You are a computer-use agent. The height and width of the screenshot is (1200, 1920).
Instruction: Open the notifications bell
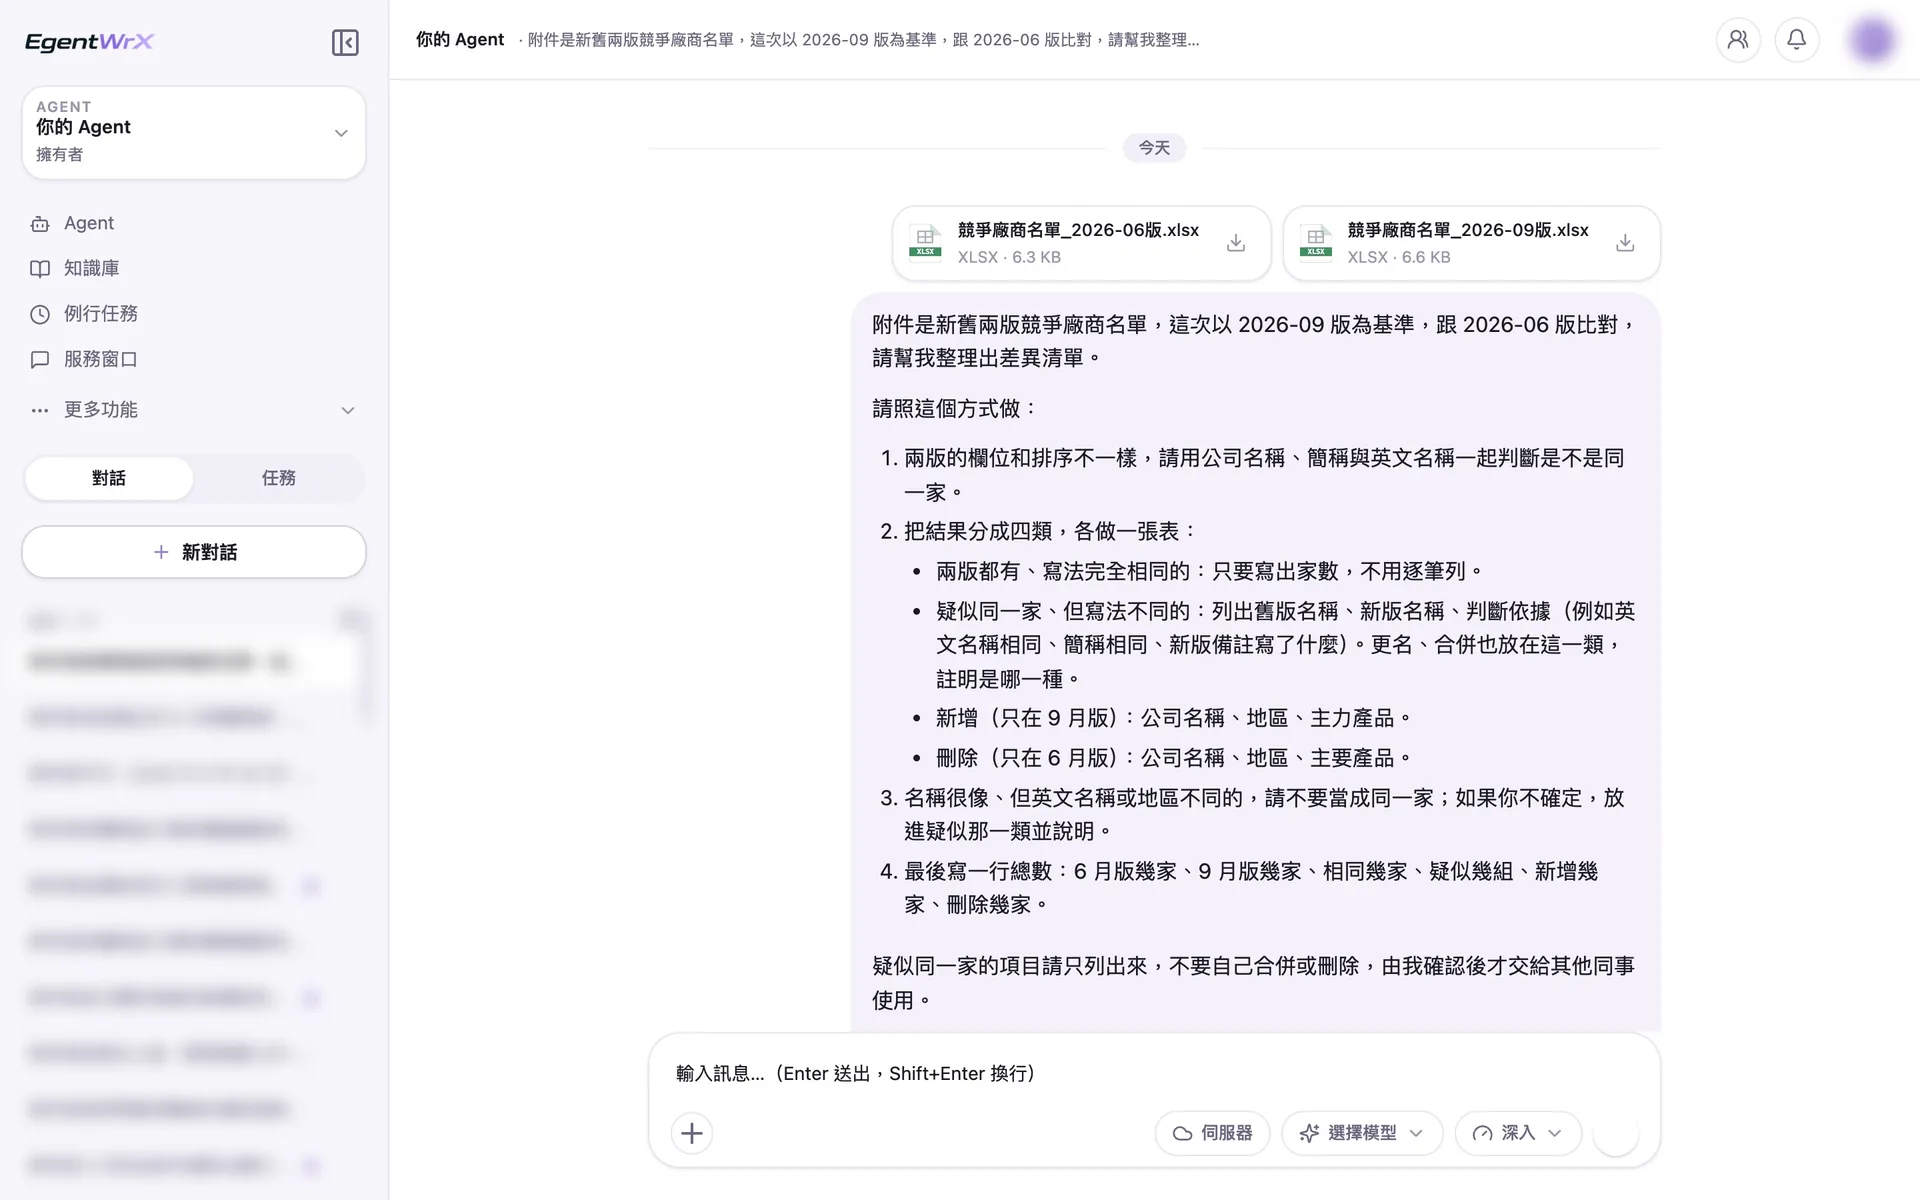pyautogui.click(x=1797, y=40)
